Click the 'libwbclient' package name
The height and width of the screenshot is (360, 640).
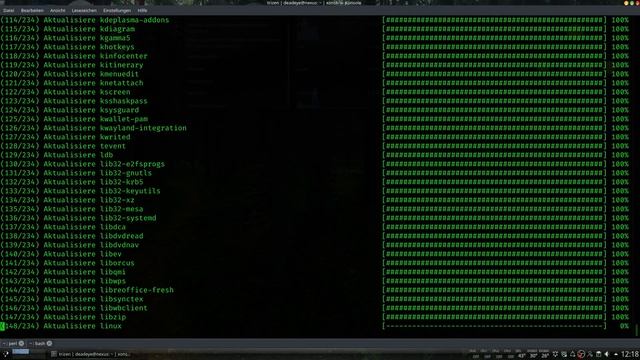[x=124, y=308]
